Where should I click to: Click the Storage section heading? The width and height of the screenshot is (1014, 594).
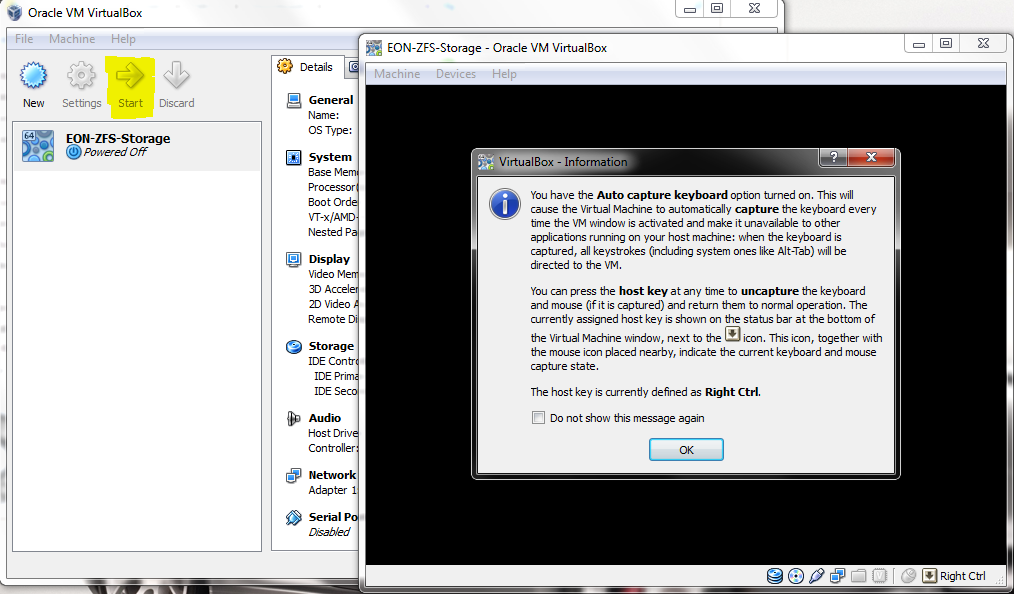point(330,346)
